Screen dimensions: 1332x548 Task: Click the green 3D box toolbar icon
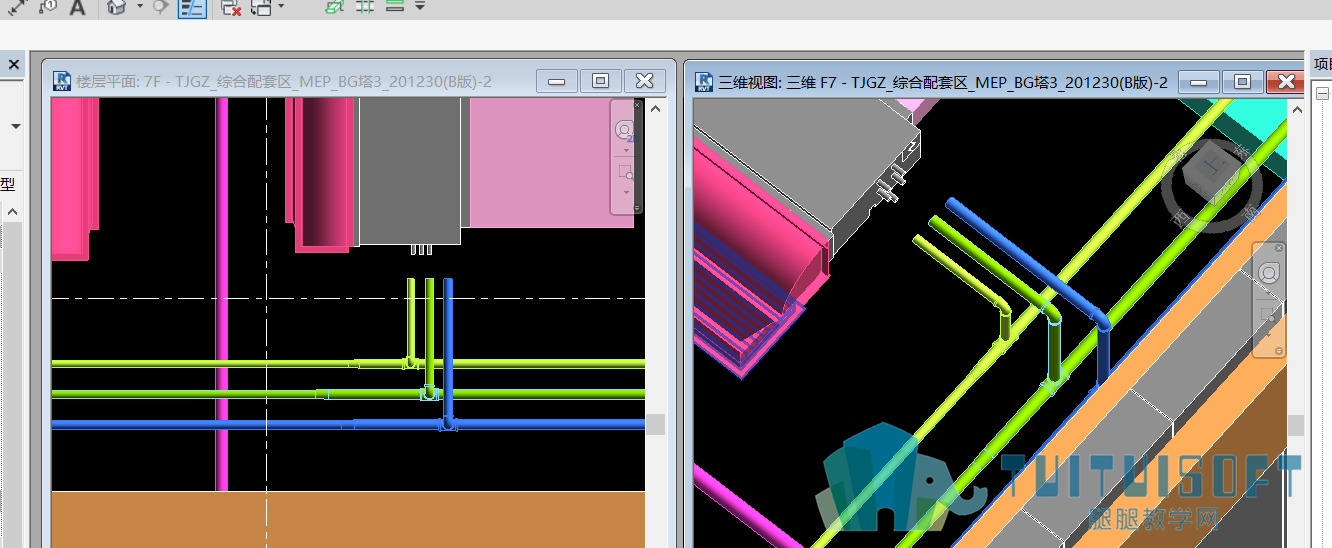coord(335,6)
